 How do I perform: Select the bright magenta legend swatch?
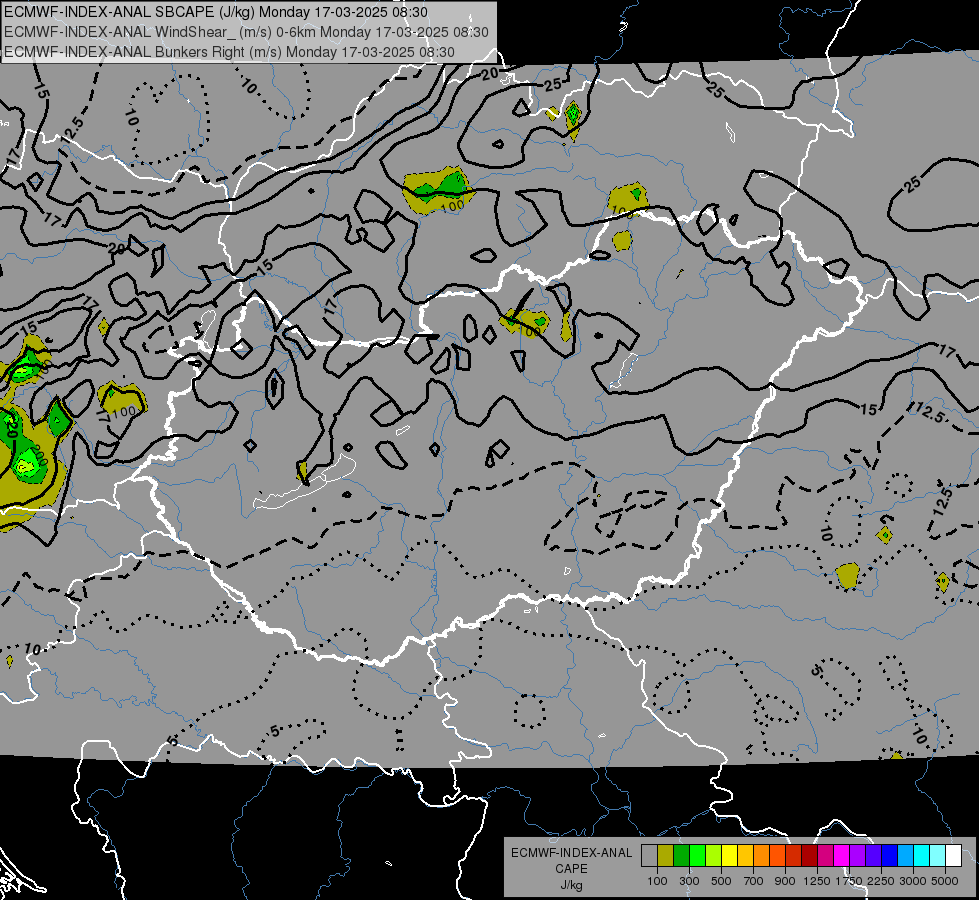click(842, 856)
